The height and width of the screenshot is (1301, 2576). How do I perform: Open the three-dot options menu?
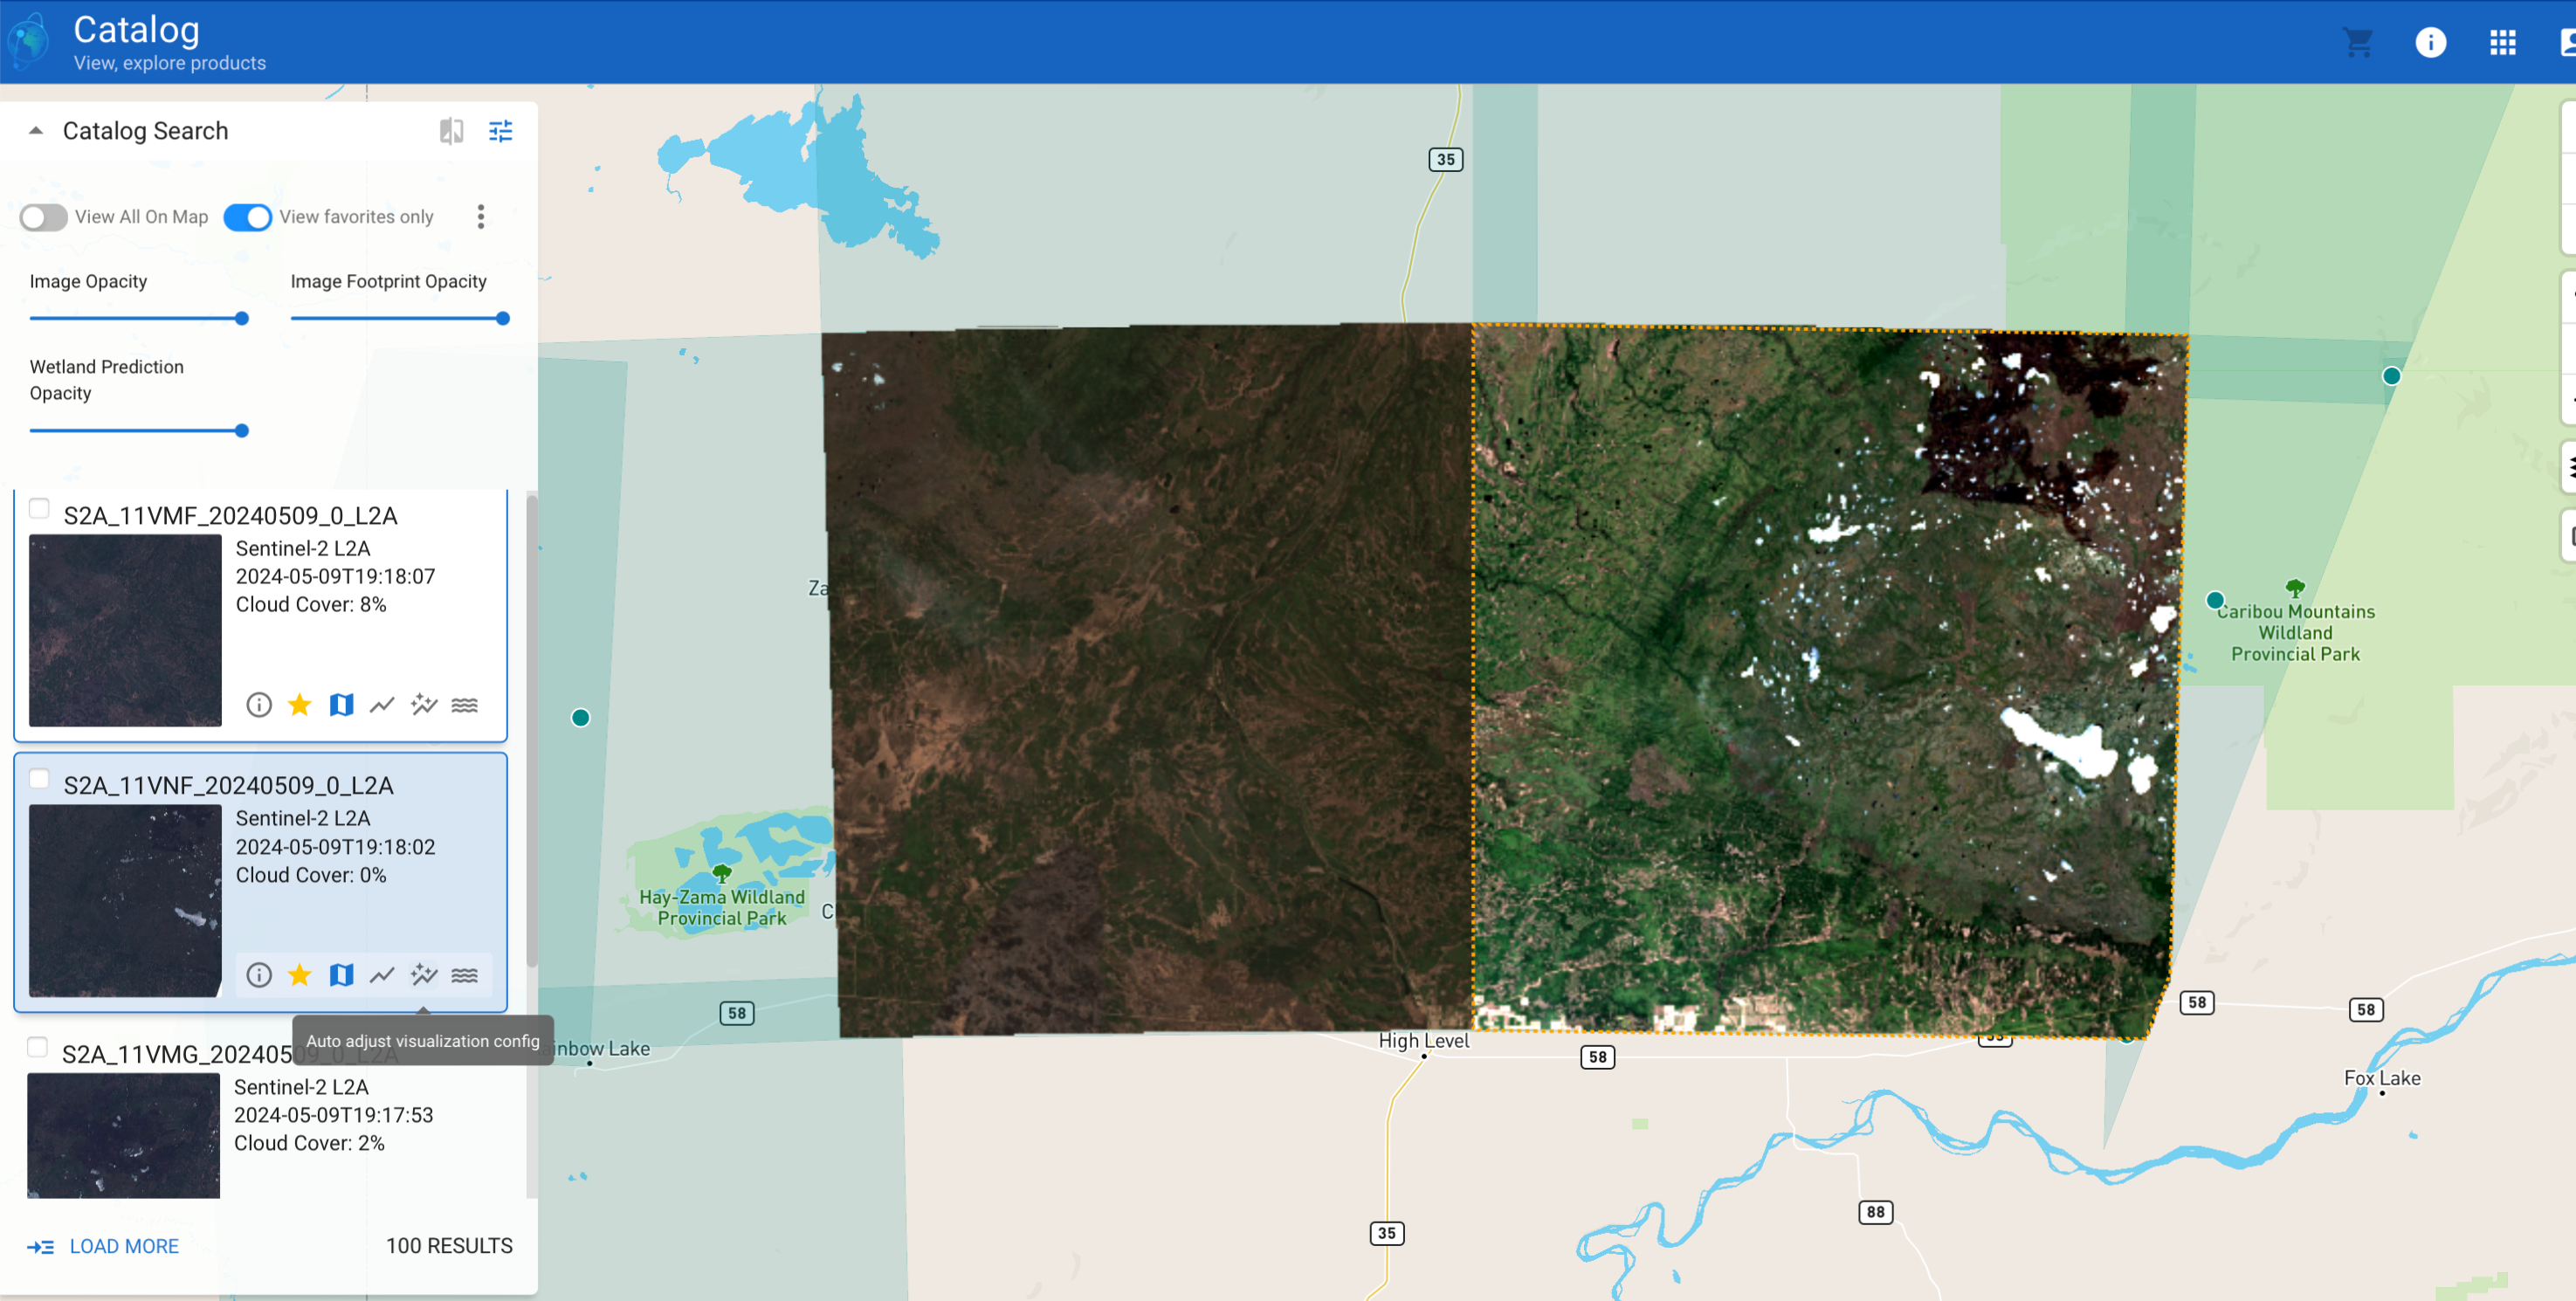pyautogui.click(x=481, y=217)
